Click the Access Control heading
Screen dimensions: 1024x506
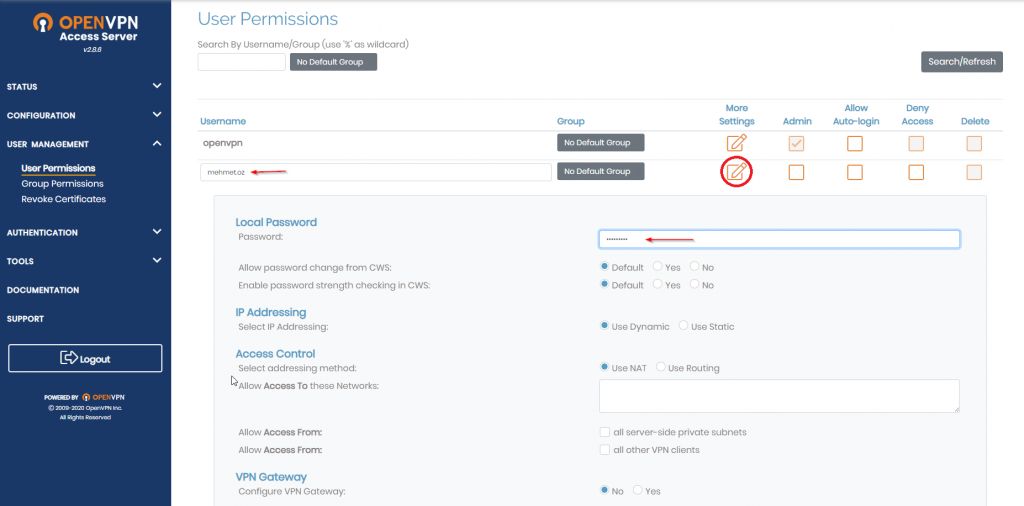[x=276, y=354]
